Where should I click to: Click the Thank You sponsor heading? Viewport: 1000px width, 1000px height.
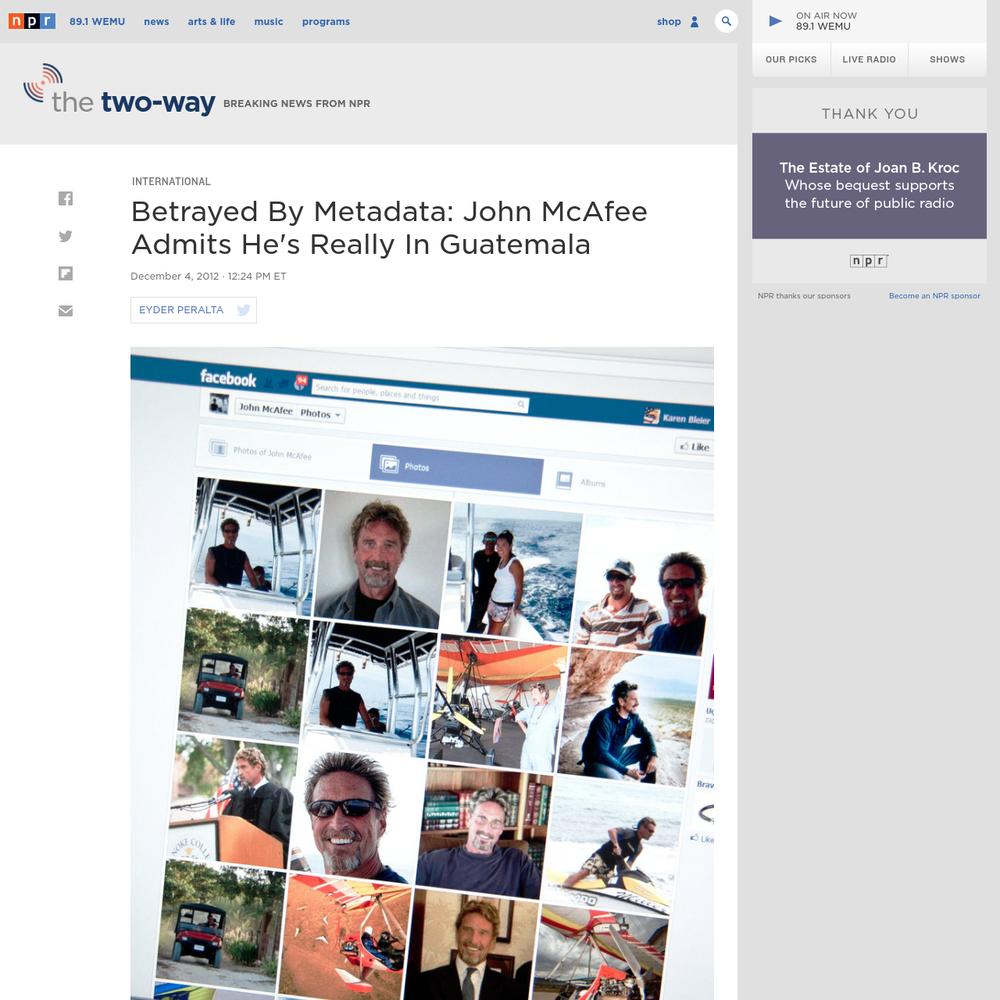pyautogui.click(x=869, y=114)
